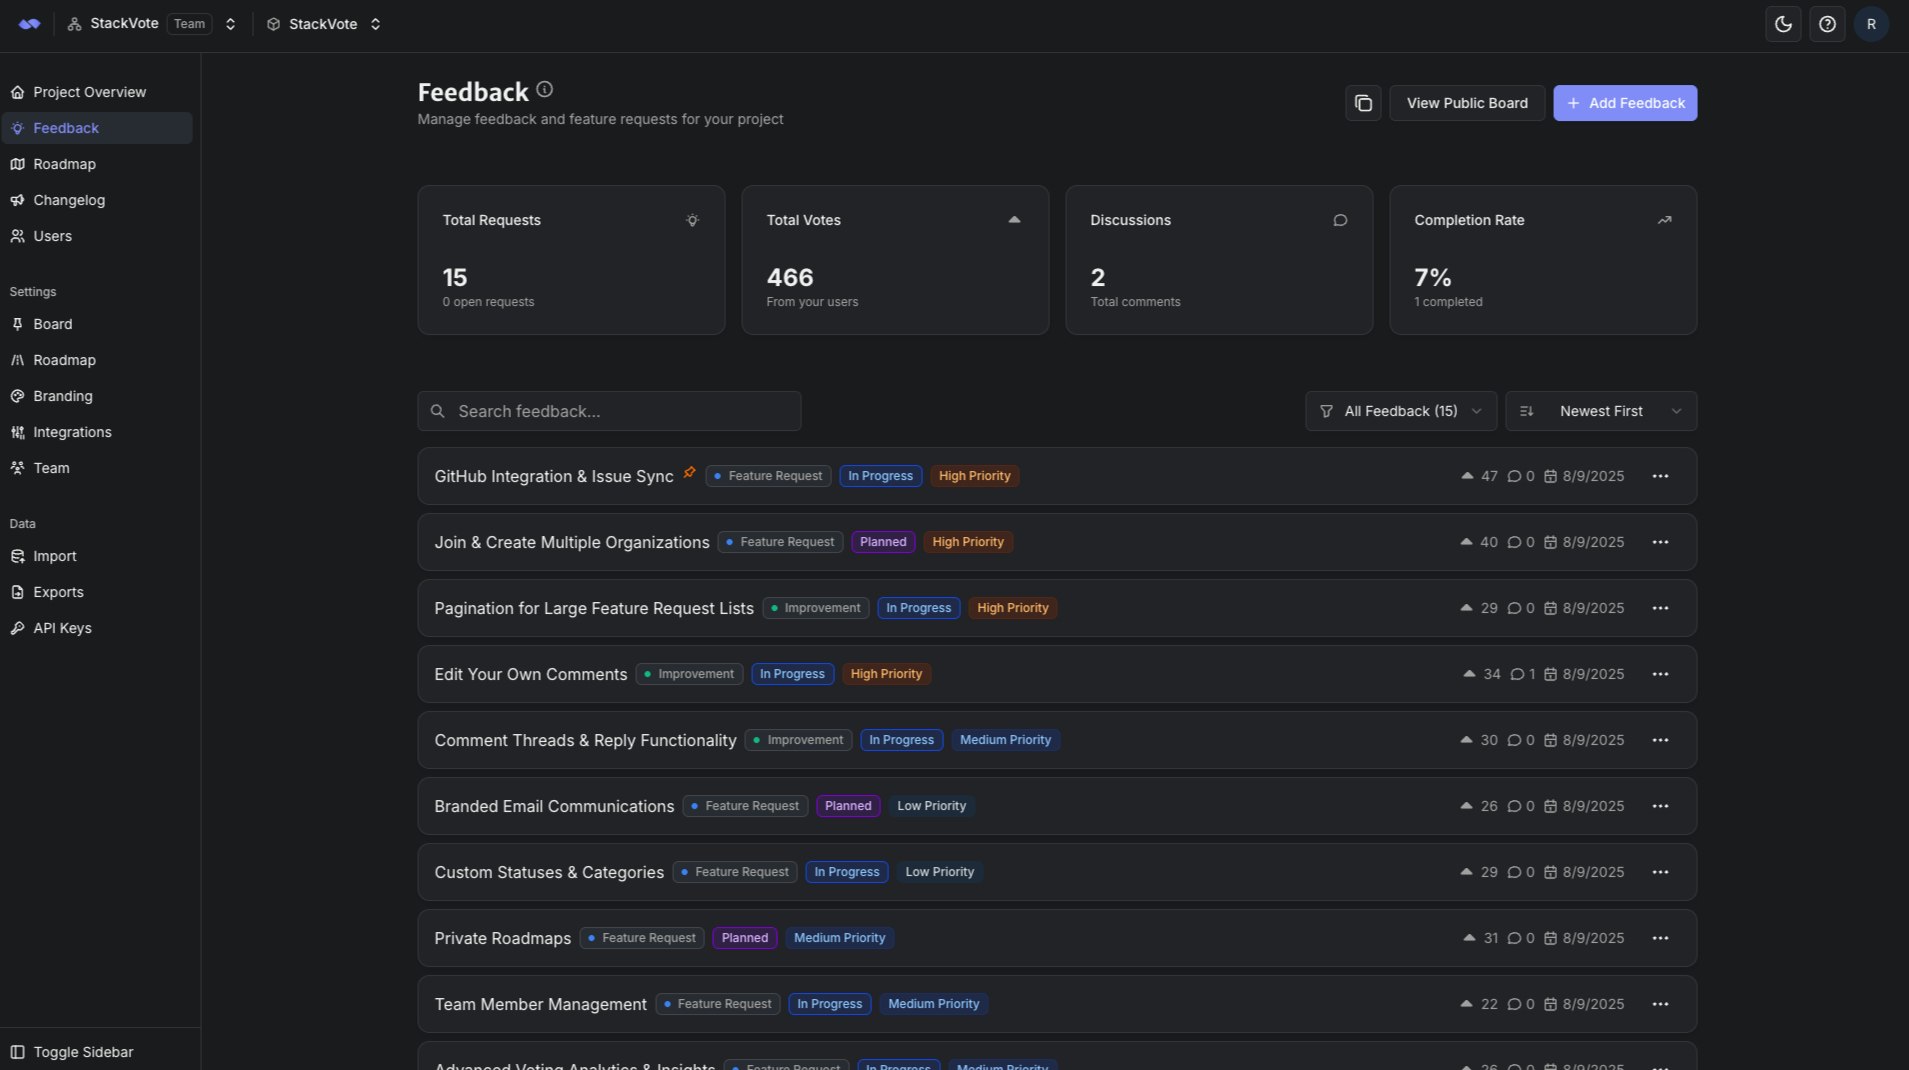The height and width of the screenshot is (1070, 1909).
Task: Select the API Keys icon
Action: (x=18, y=627)
